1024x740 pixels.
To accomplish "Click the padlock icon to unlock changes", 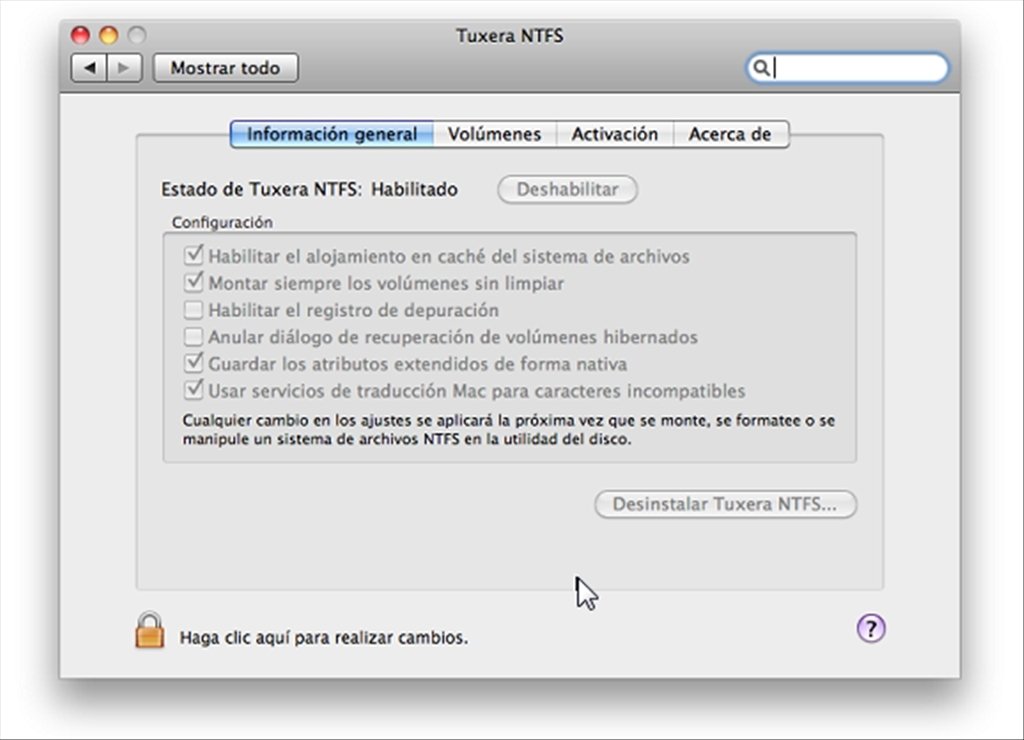I will tap(150, 630).
